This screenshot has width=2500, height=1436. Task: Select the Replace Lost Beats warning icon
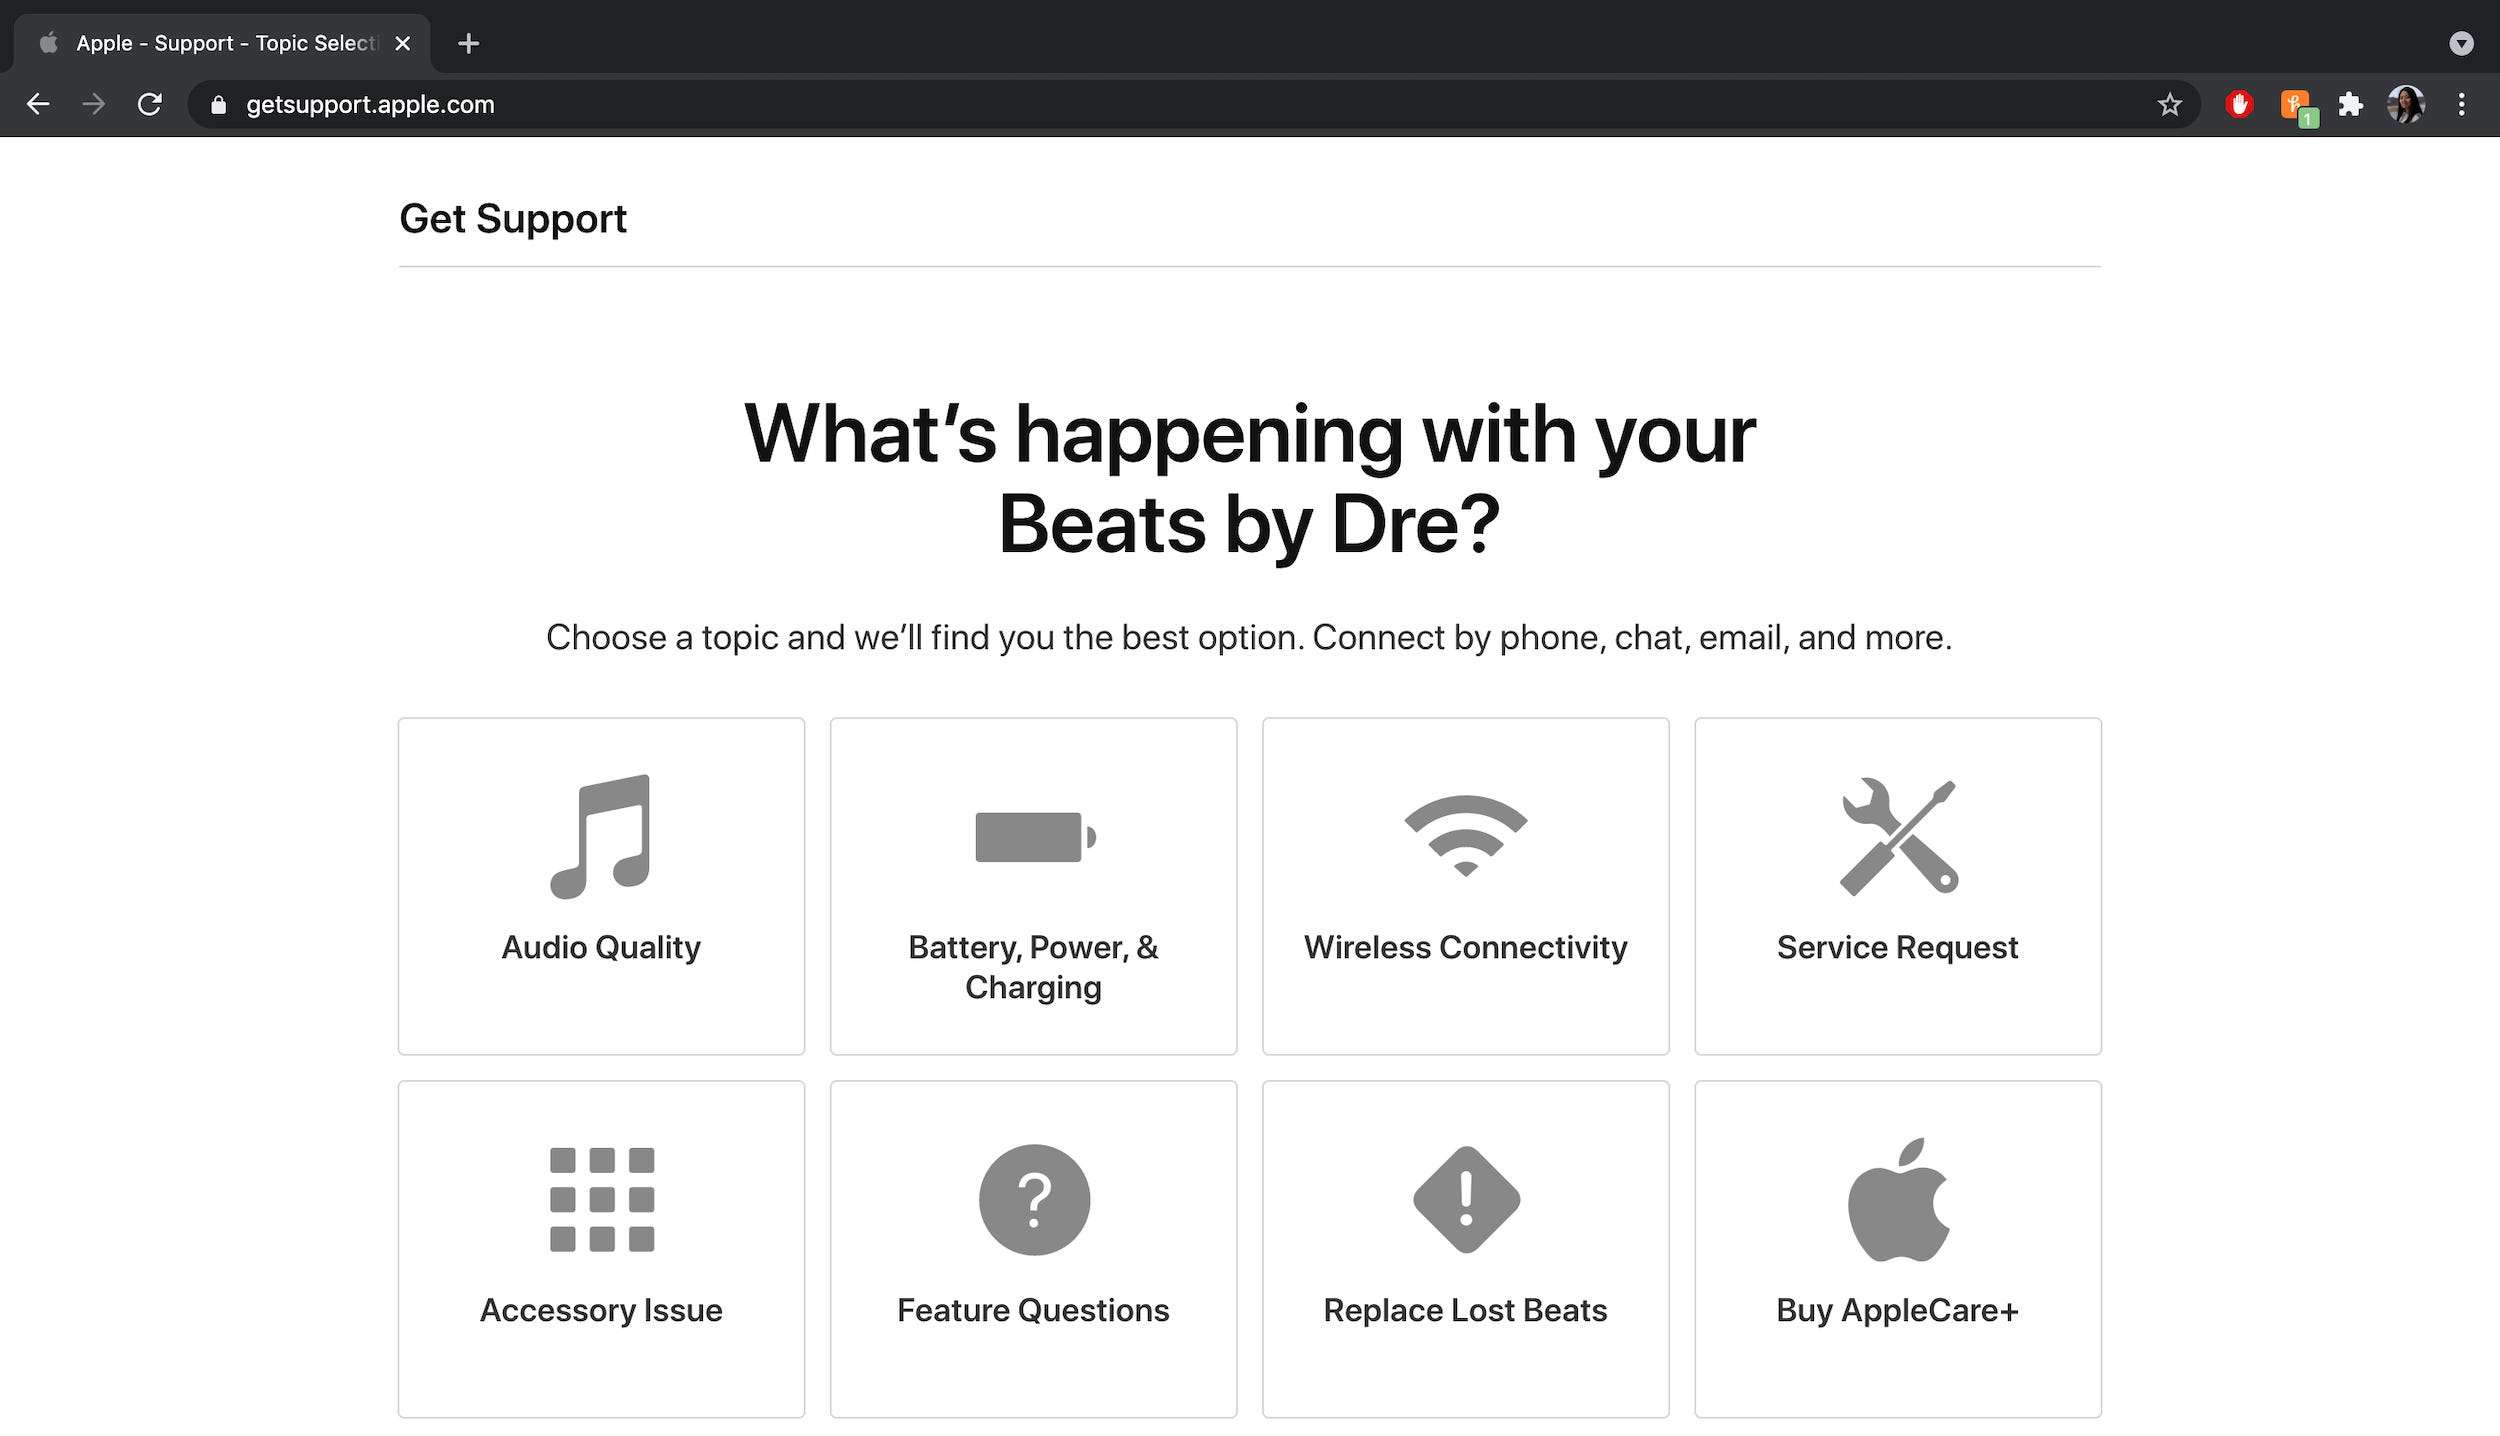(1465, 1199)
